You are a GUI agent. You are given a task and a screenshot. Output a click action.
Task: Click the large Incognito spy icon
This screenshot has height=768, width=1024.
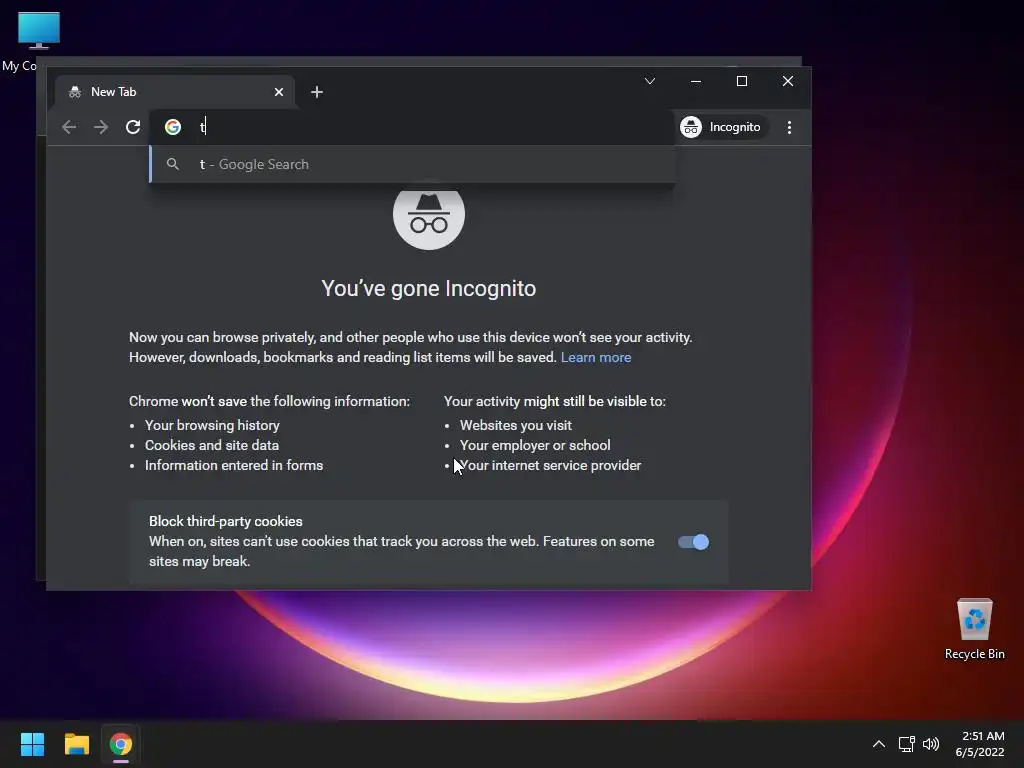(x=429, y=216)
